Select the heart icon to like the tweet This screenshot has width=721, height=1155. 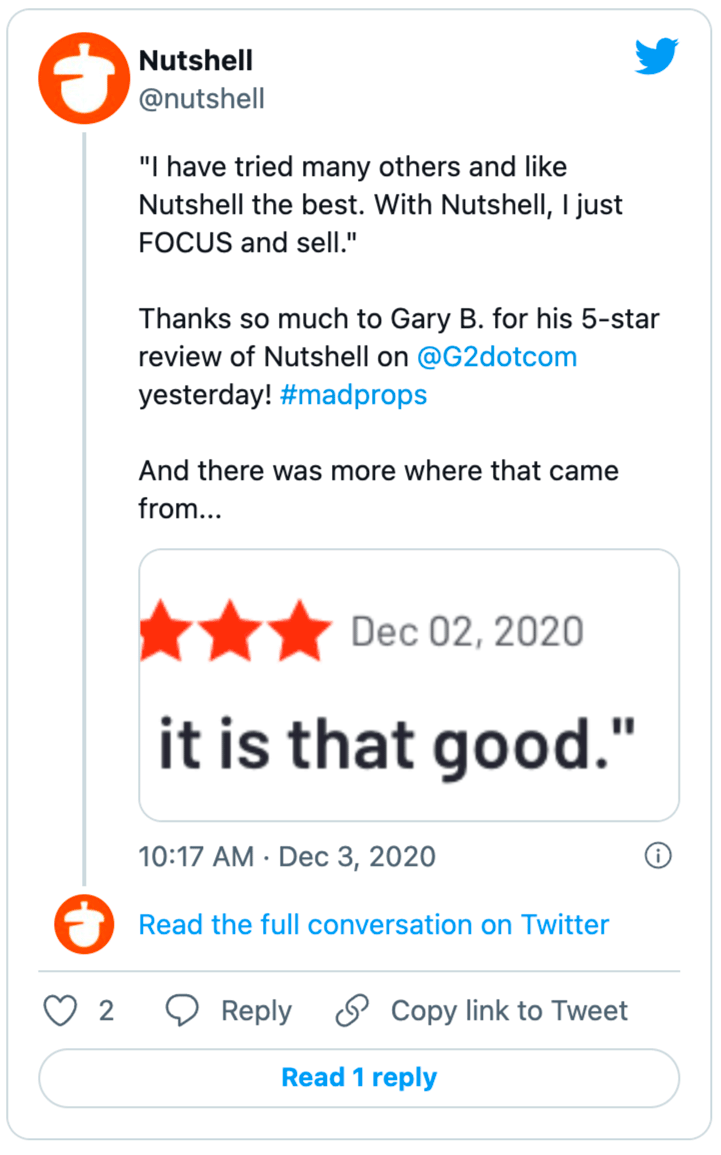point(59,1011)
